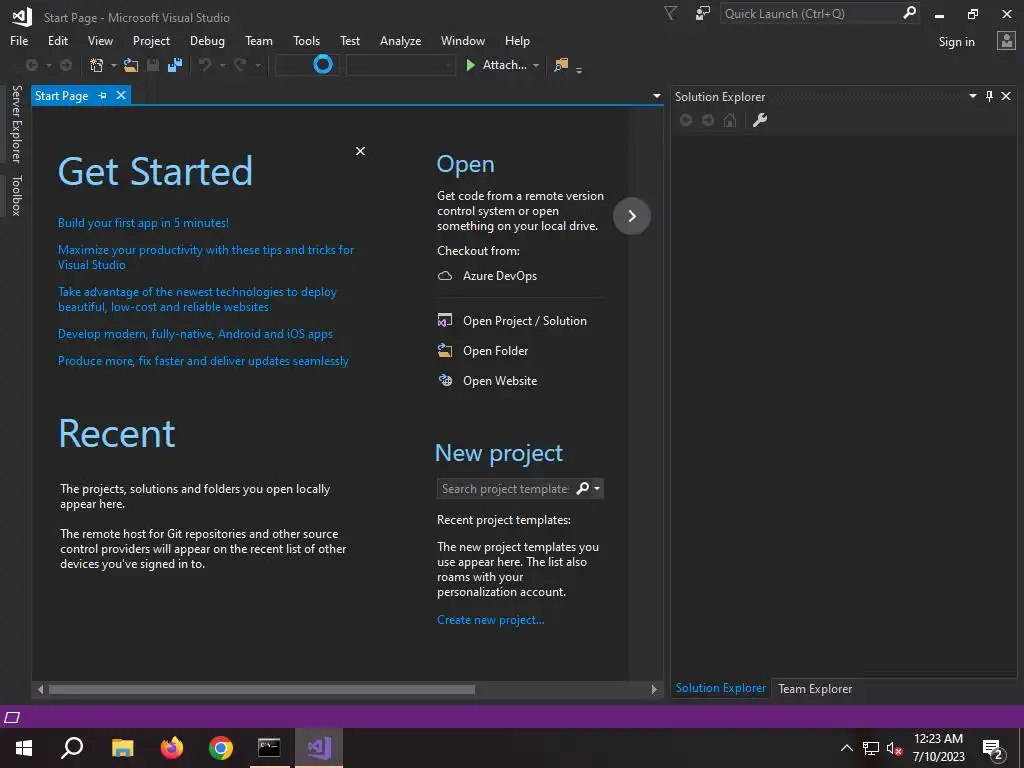
Task: Open the Help menu
Action: 517,40
